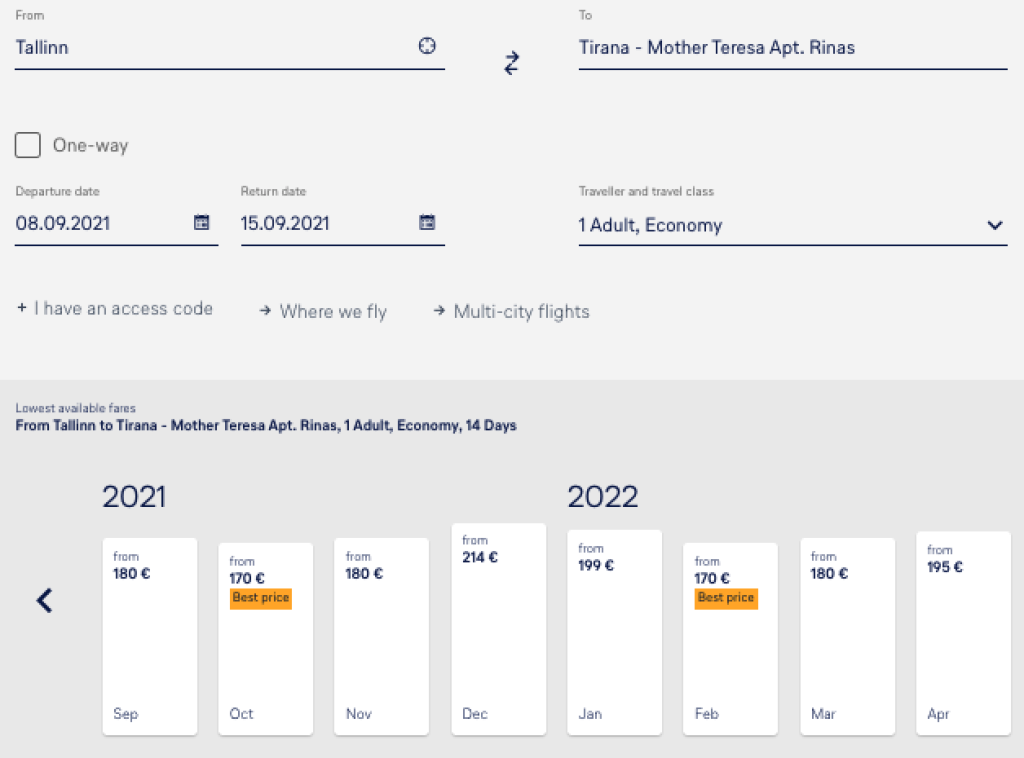This screenshot has height=758, width=1024.
Task: Open the Where we fly link
Action: pyautogui.click(x=333, y=311)
